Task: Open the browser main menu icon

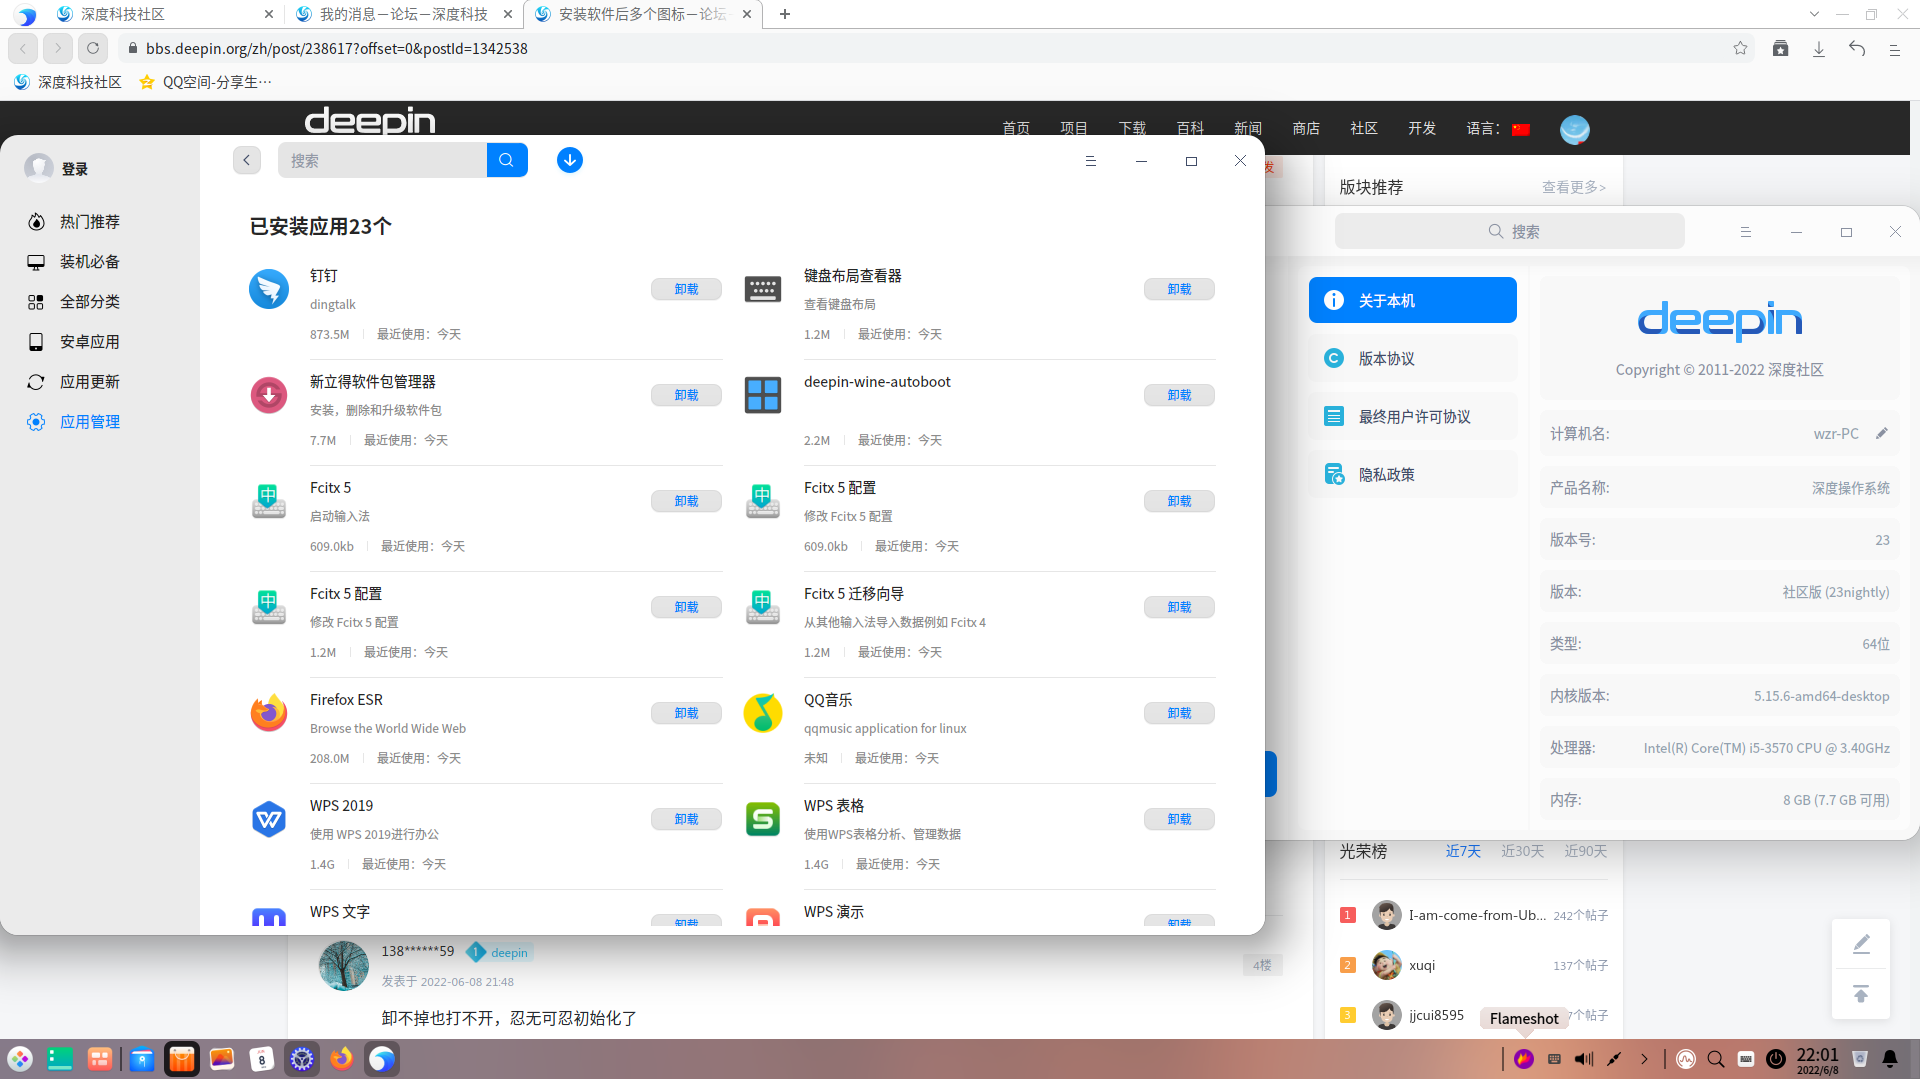Action: (1894, 48)
